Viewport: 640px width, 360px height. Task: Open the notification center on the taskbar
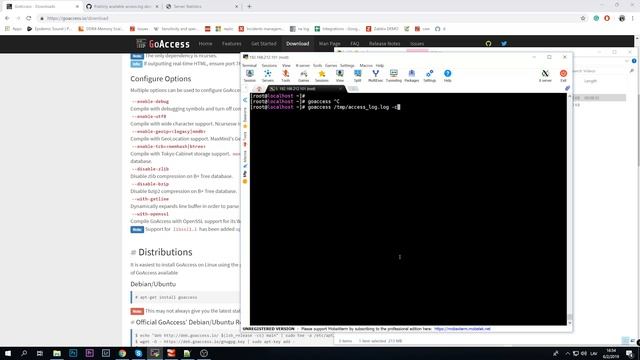coord(629,353)
